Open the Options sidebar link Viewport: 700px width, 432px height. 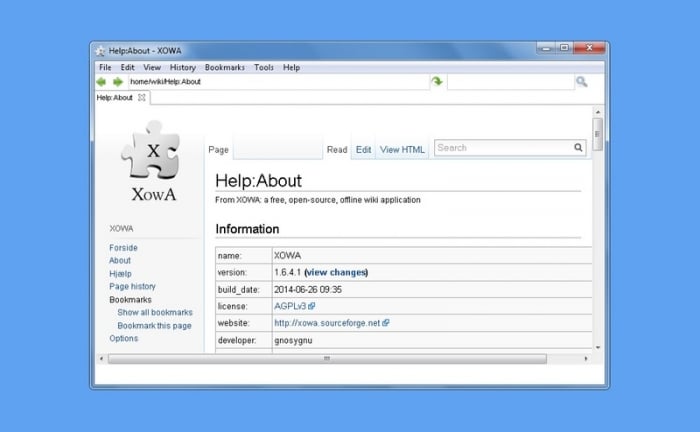[124, 338]
